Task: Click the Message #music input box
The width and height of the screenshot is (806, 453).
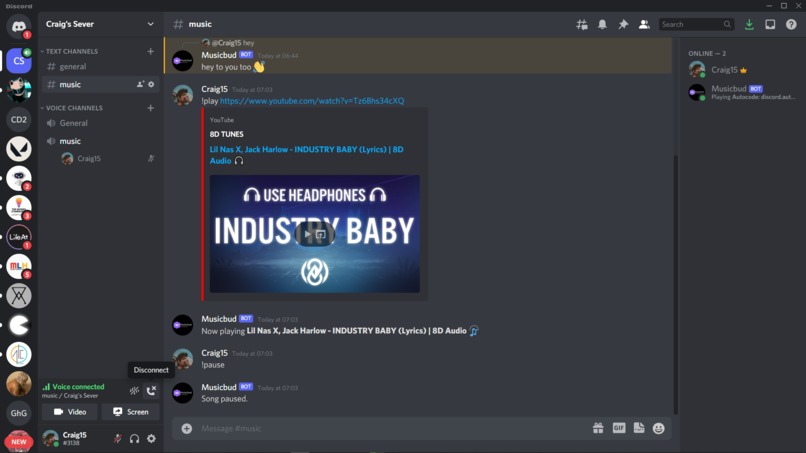Action: click(x=391, y=428)
